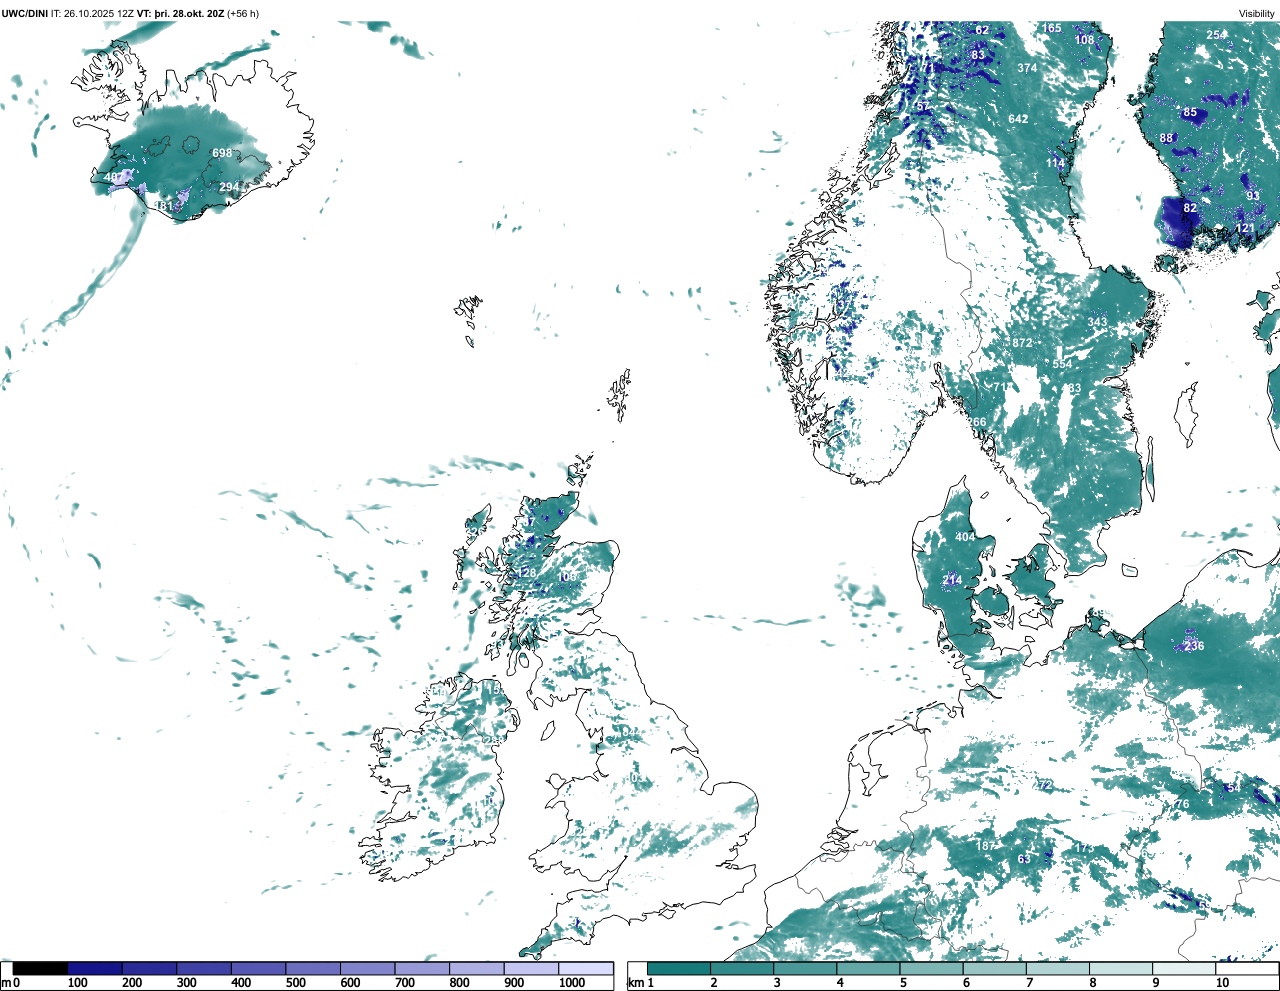
Task: Click the 'km' unit label on legend
Action: click(x=634, y=983)
